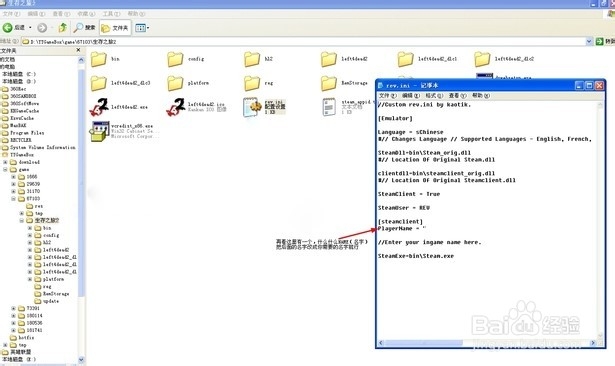
Task: Click the 'SteamUser = REV' line
Action: point(404,208)
